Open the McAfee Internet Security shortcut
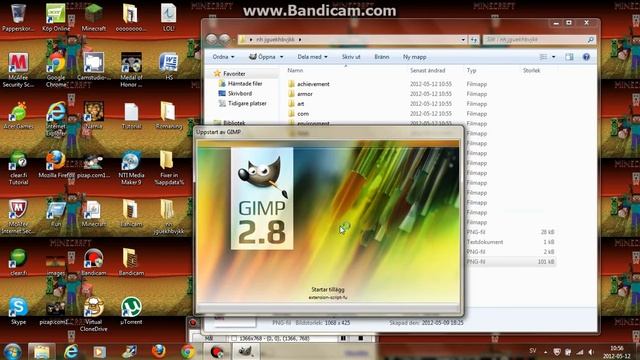 click(x=18, y=217)
